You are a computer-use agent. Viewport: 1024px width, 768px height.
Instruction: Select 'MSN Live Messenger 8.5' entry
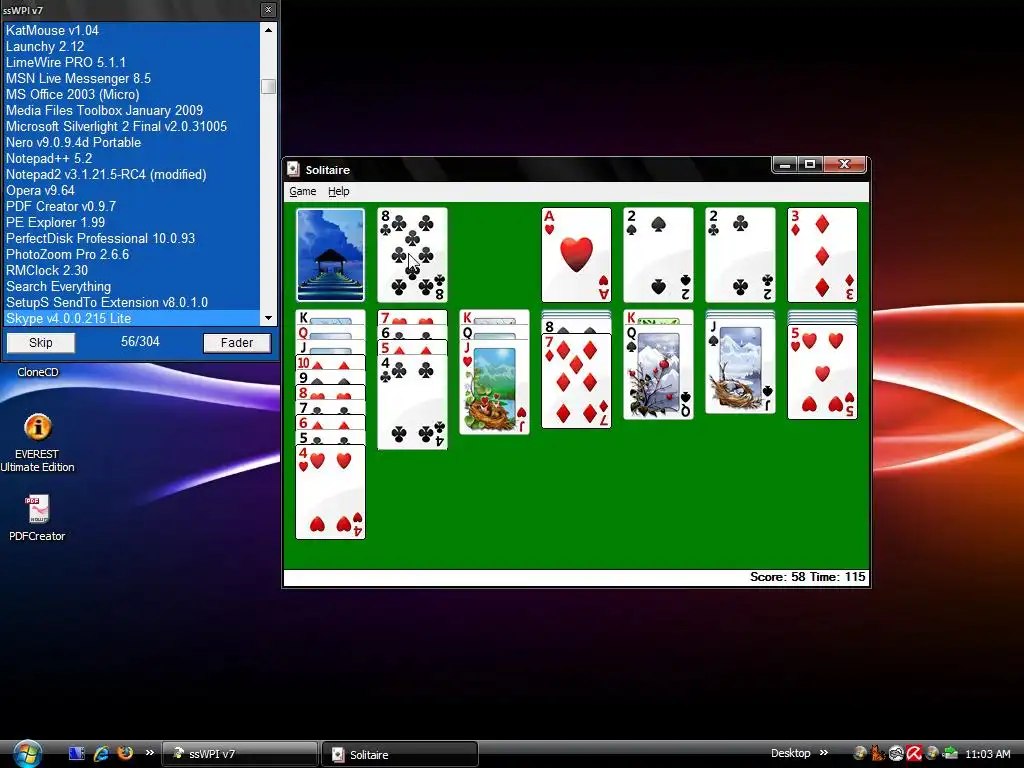point(132,78)
